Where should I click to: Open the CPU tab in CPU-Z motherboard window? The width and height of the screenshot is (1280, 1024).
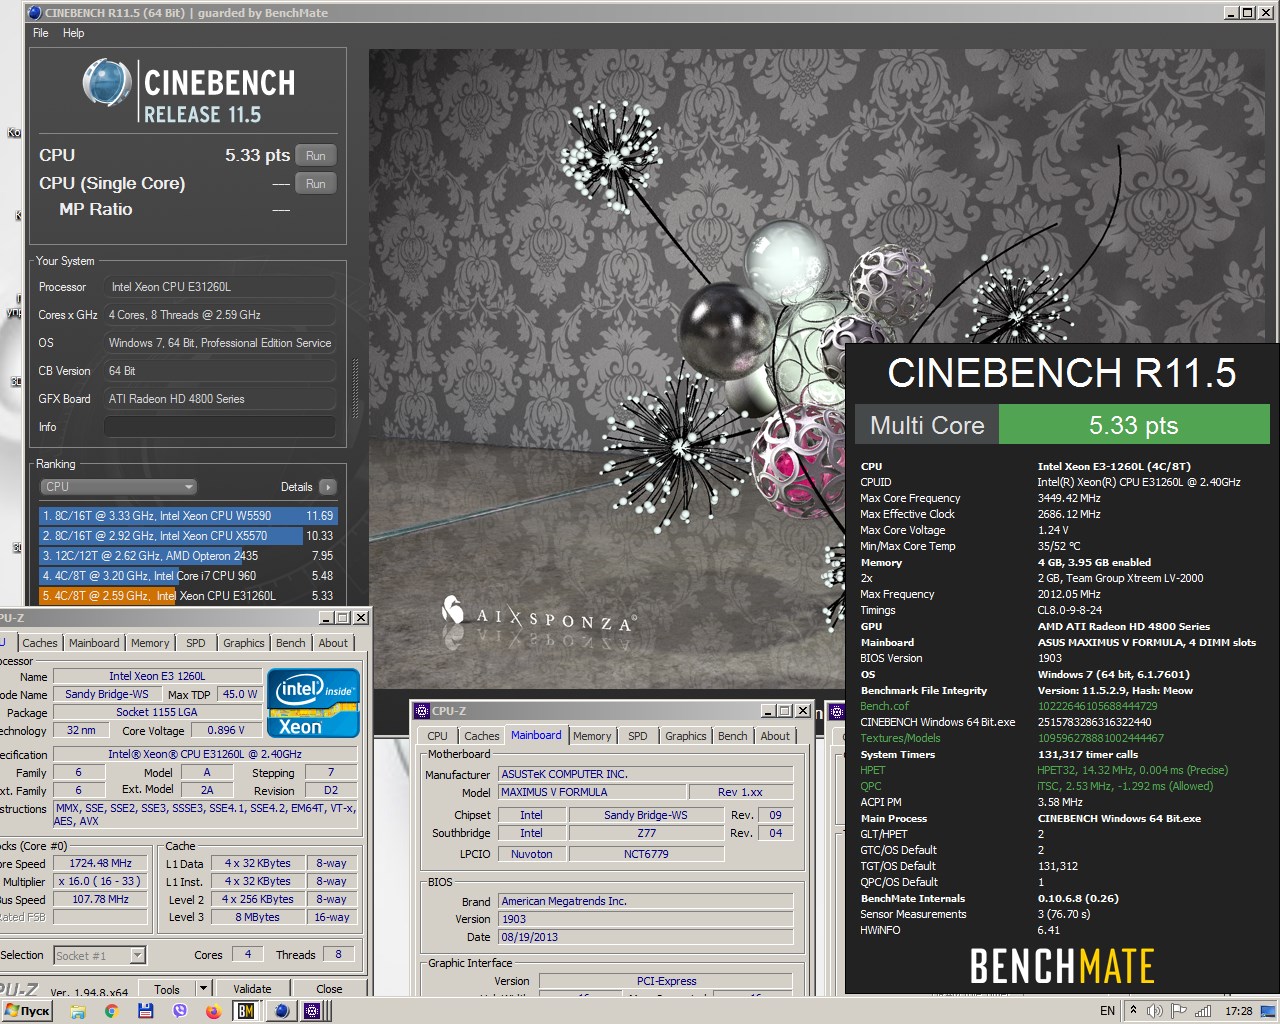click(x=438, y=736)
